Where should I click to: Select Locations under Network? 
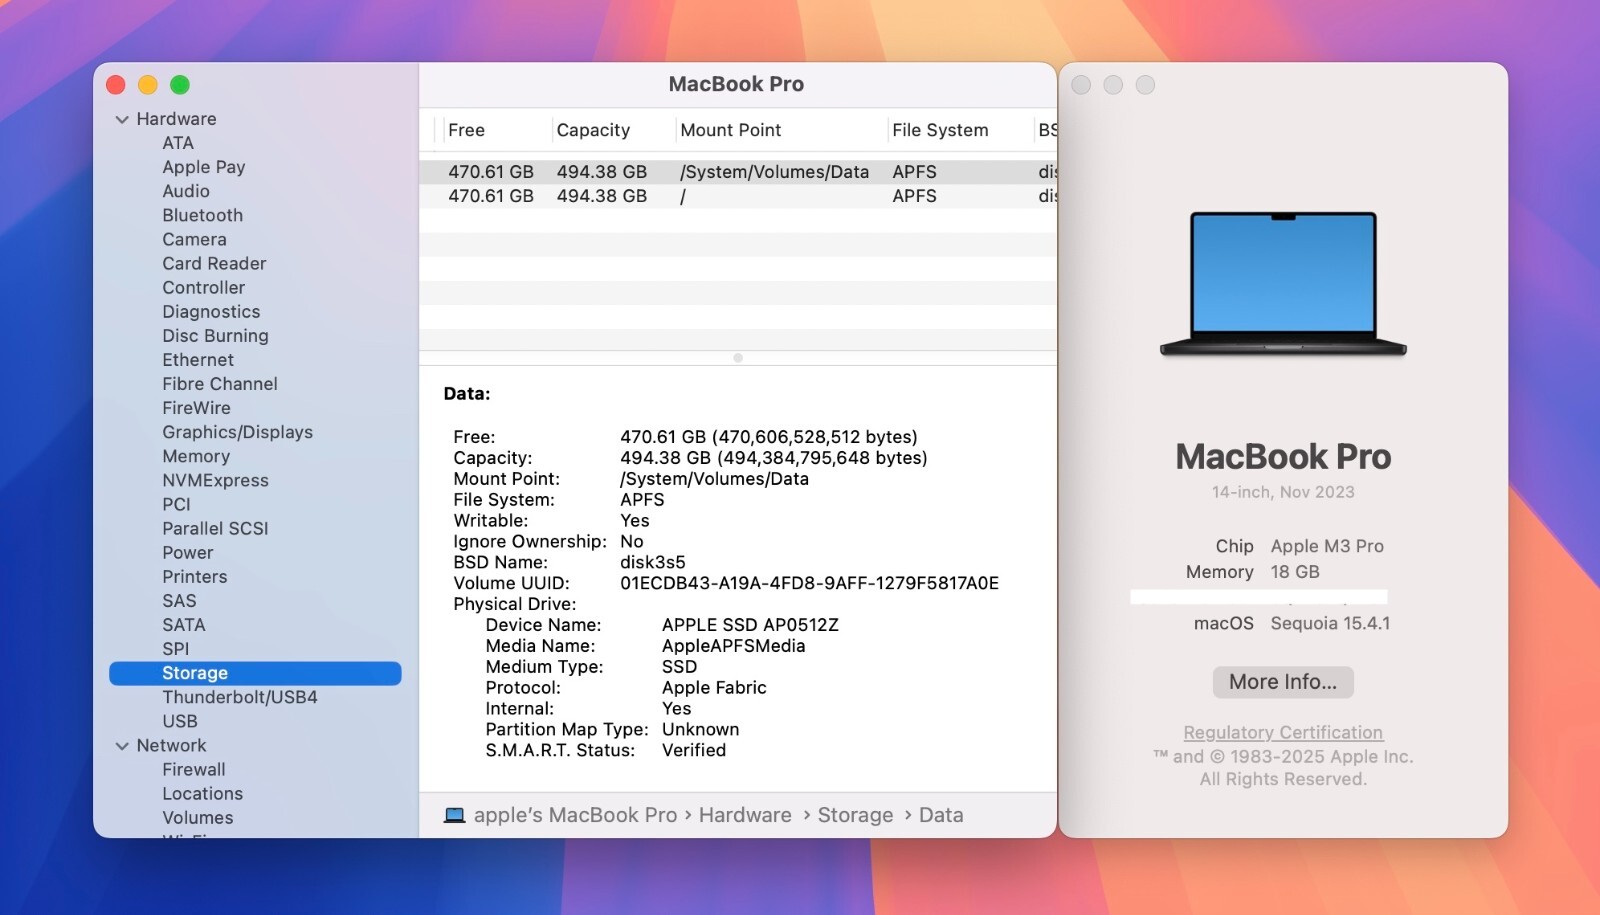point(203,793)
